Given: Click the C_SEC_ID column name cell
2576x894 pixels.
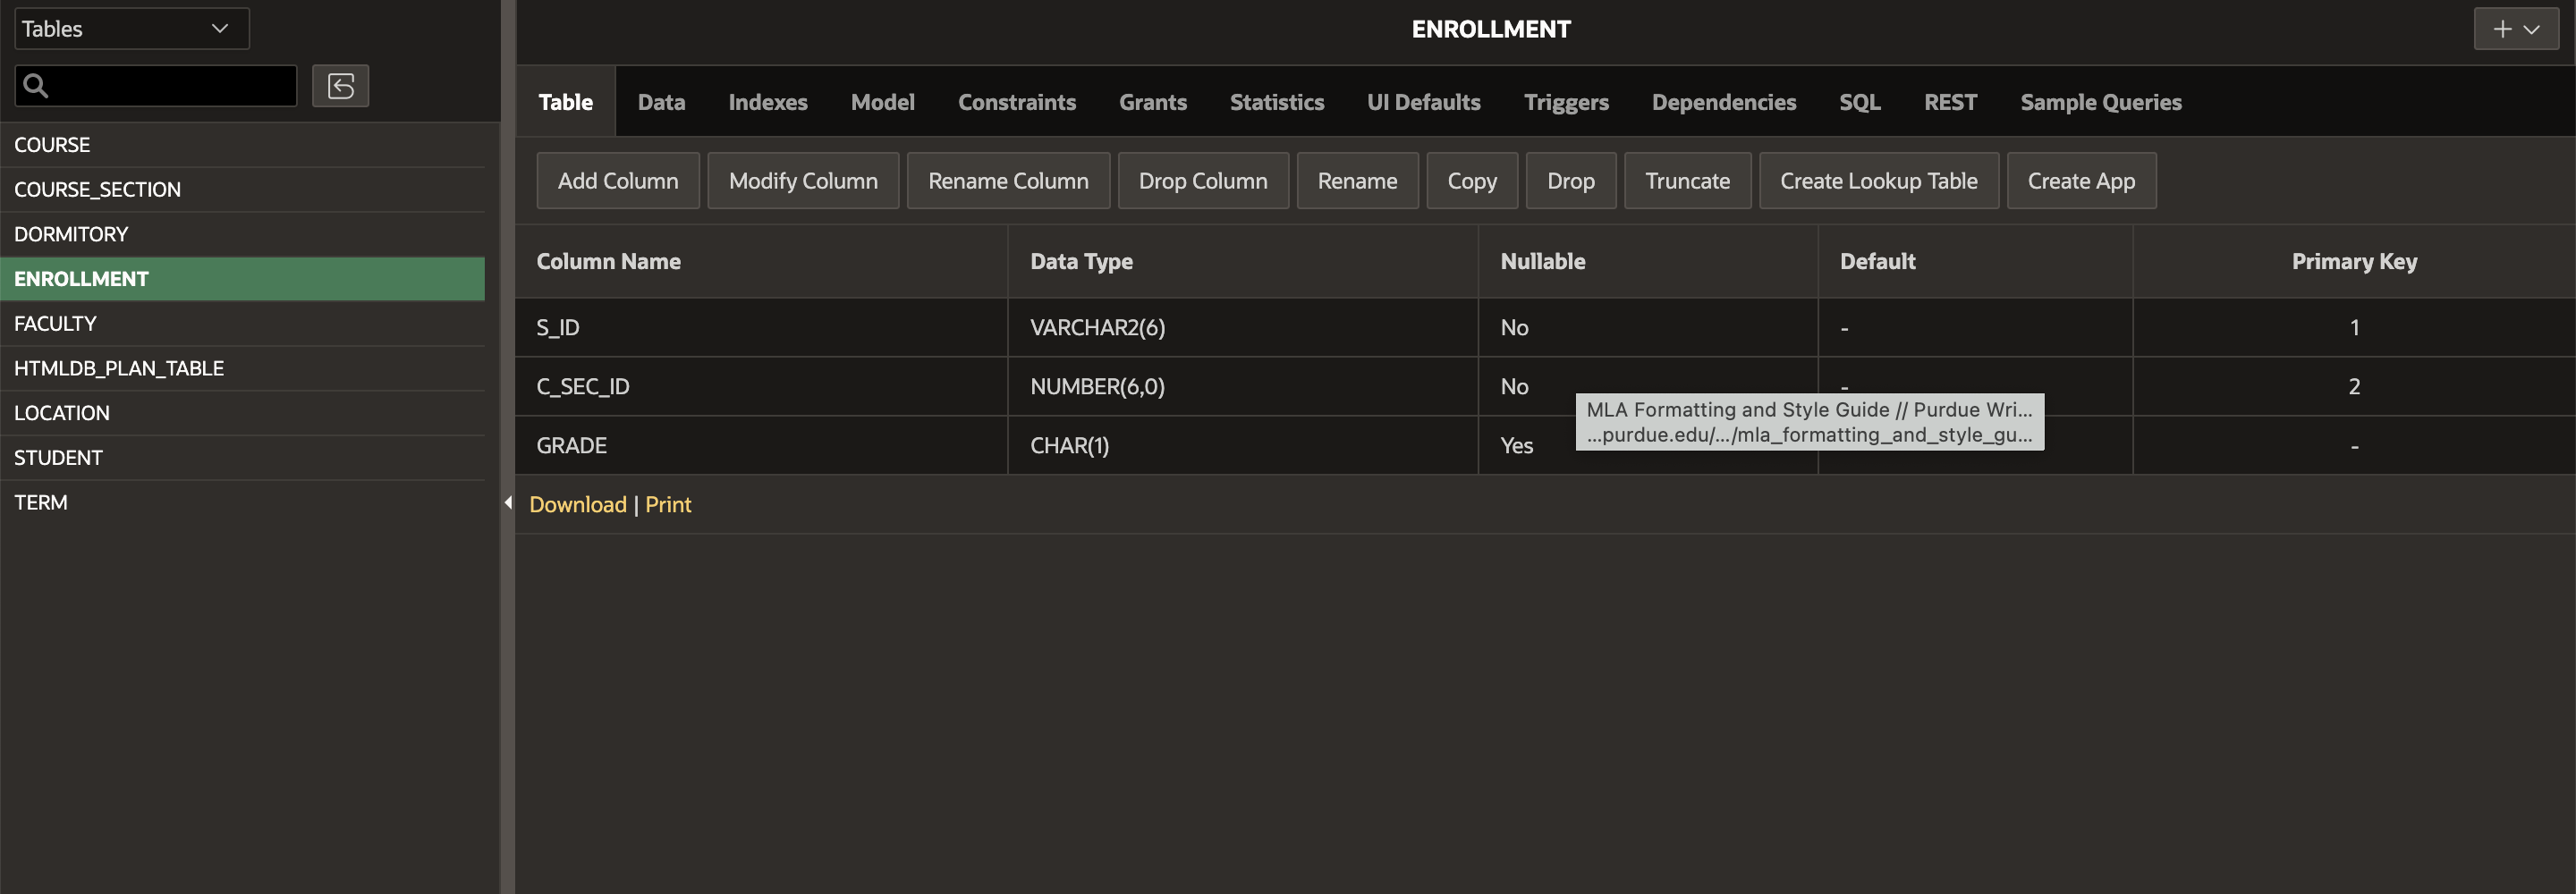Looking at the screenshot, I should [761, 386].
